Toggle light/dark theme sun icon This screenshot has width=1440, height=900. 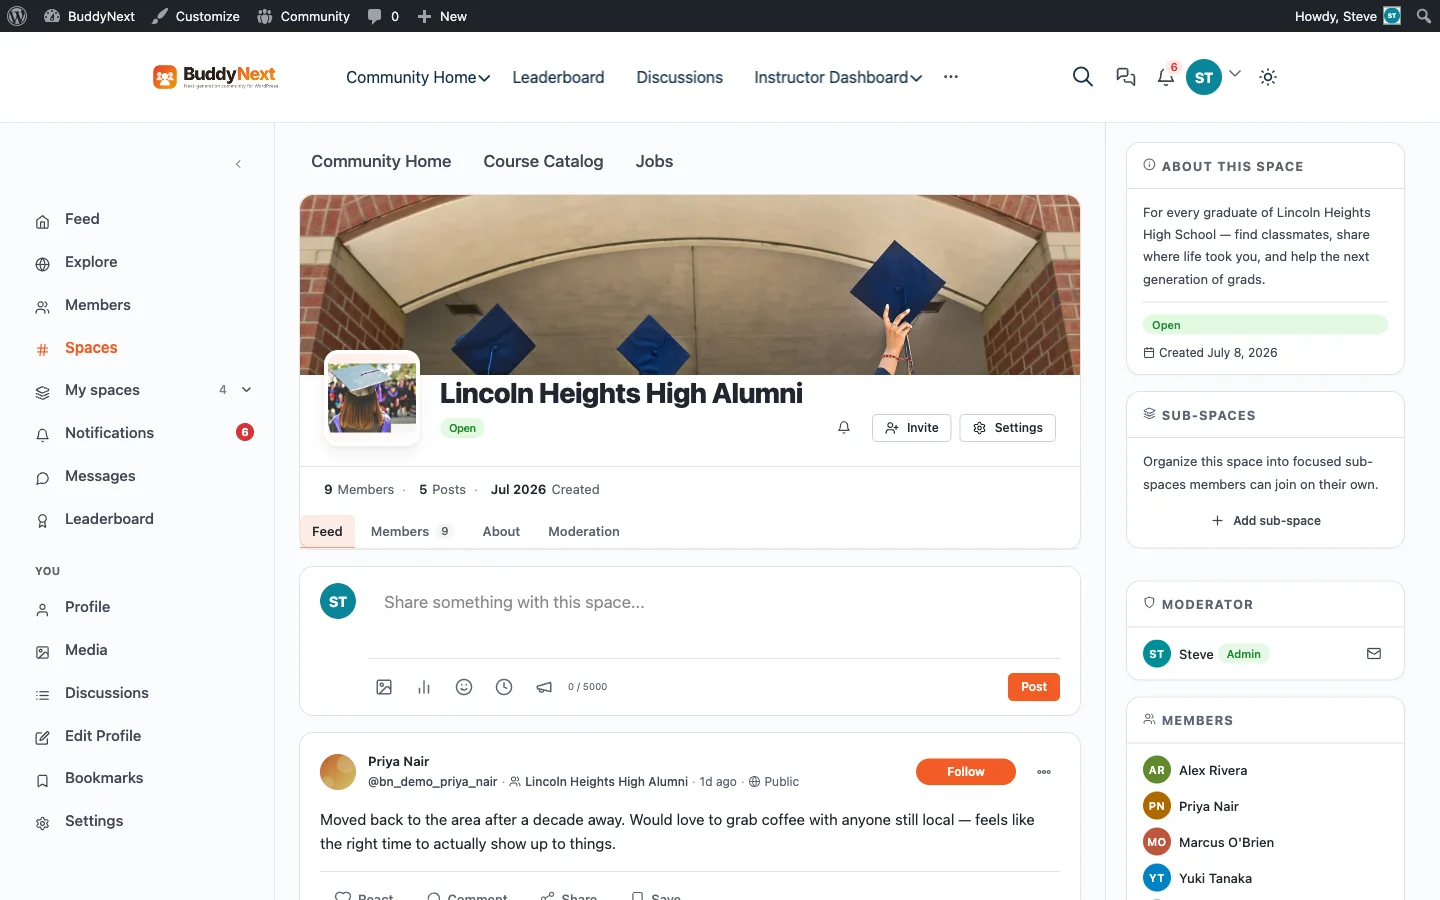[x=1268, y=77]
